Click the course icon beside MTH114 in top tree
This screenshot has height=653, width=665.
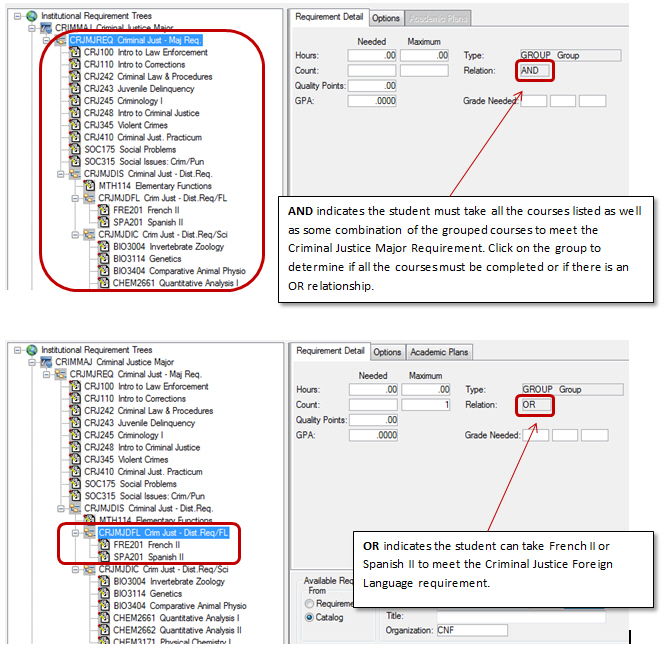tap(89, 186)
